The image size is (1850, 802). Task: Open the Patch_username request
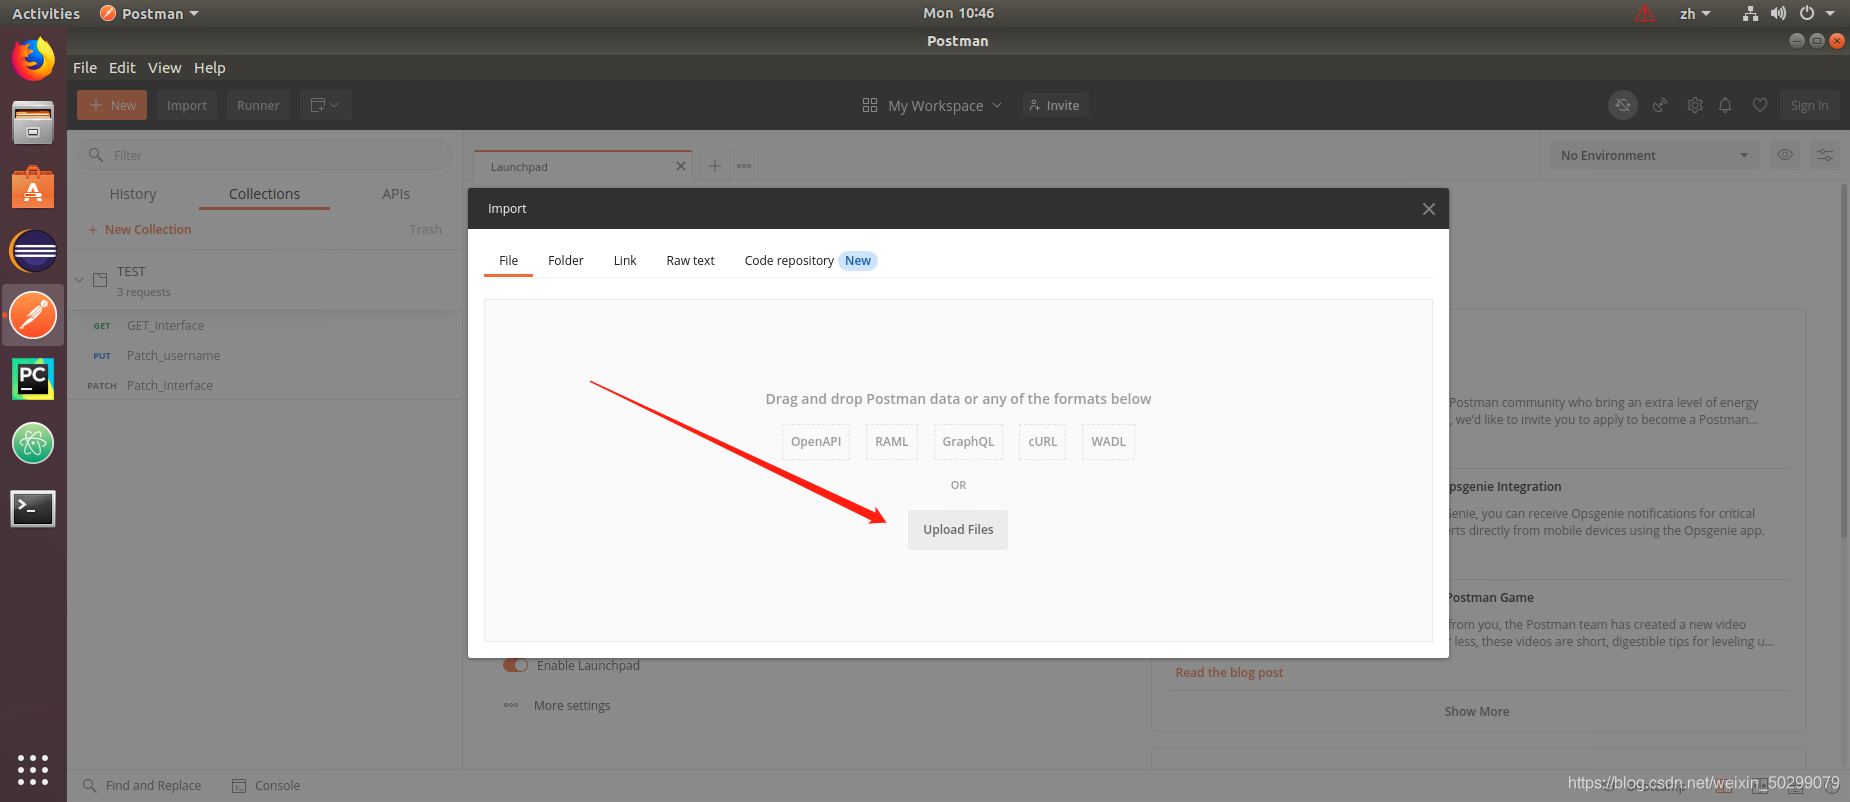(x=264, y=355)
